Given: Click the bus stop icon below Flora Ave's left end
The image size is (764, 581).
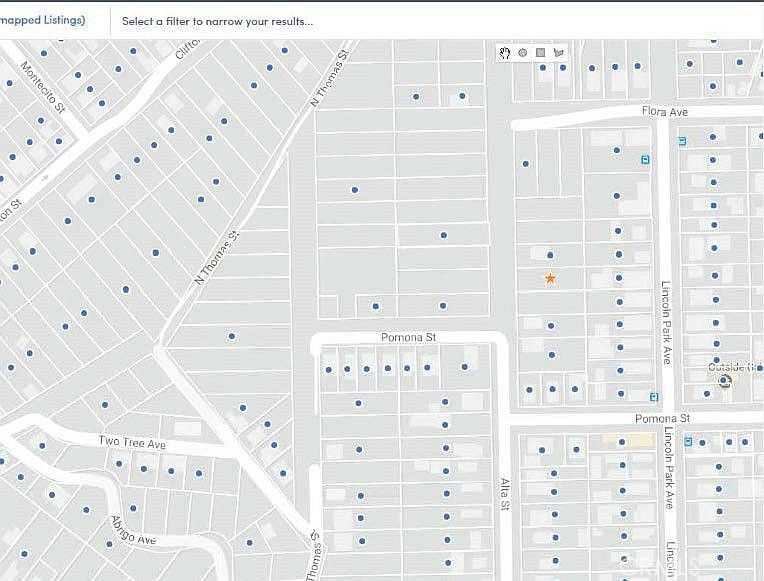Looking at the screenshot, I should click(646, 159).
